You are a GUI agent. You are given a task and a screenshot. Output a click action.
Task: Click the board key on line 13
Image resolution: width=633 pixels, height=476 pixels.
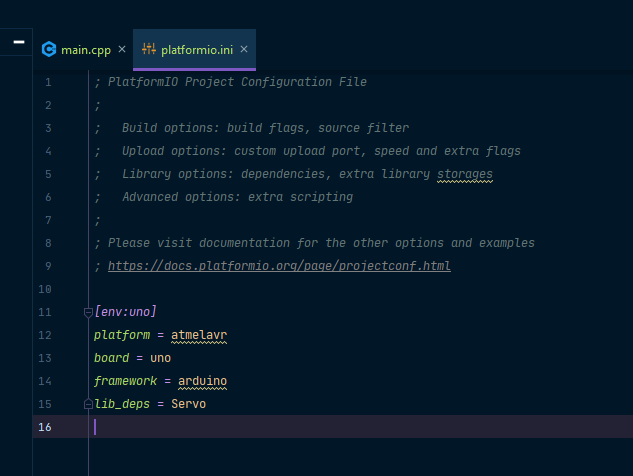pos(112,358)
